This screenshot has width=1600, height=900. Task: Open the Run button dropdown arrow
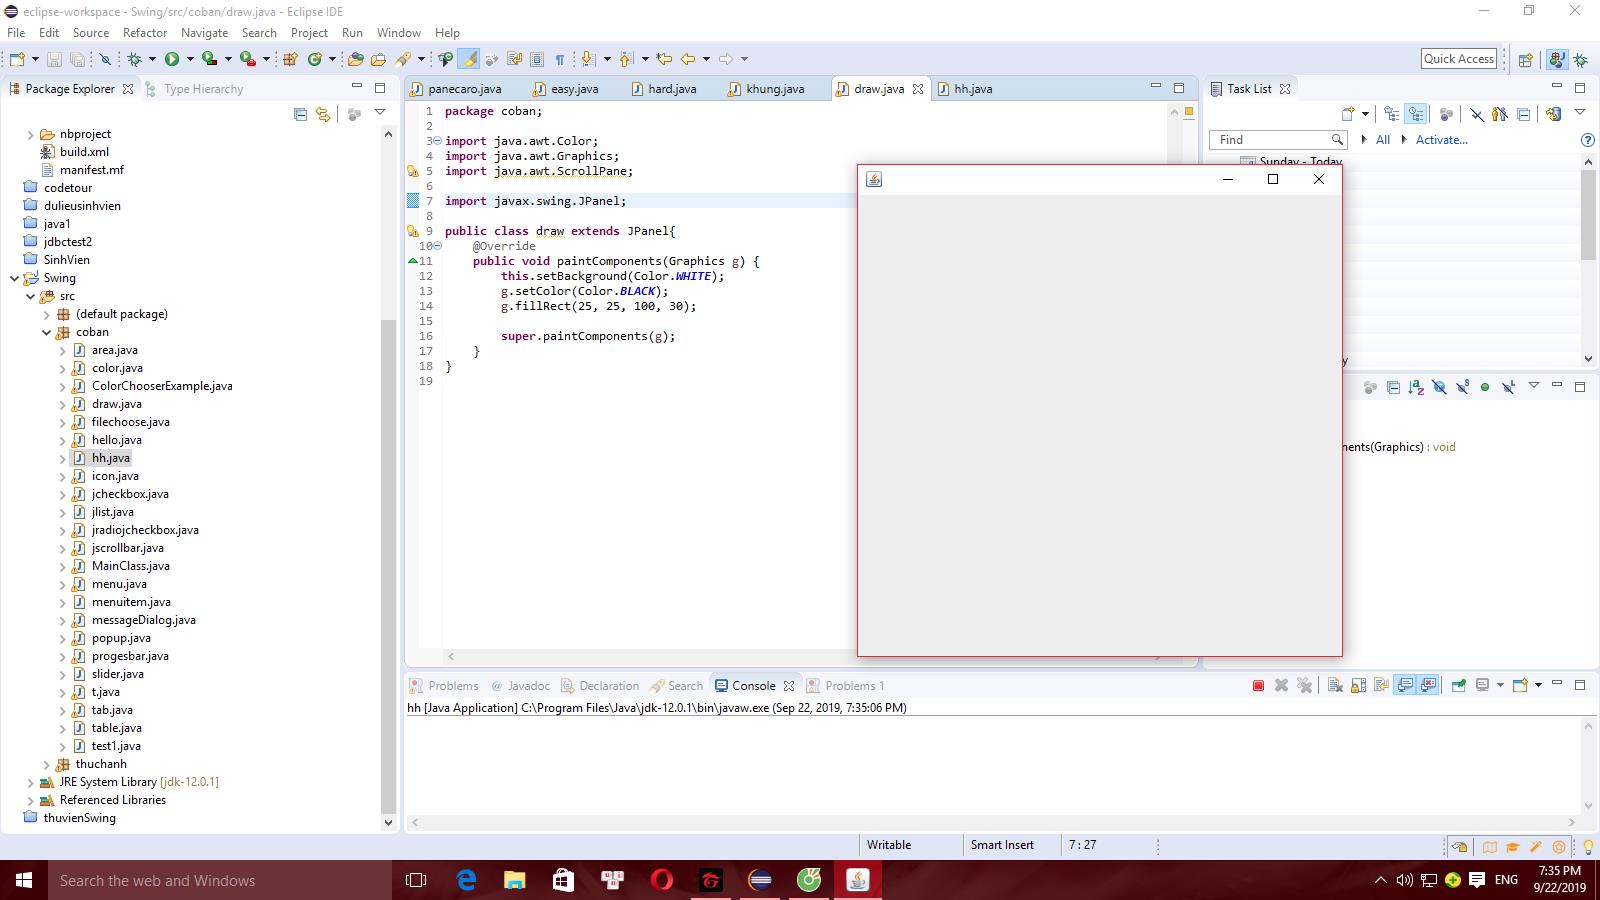point(190,59)
